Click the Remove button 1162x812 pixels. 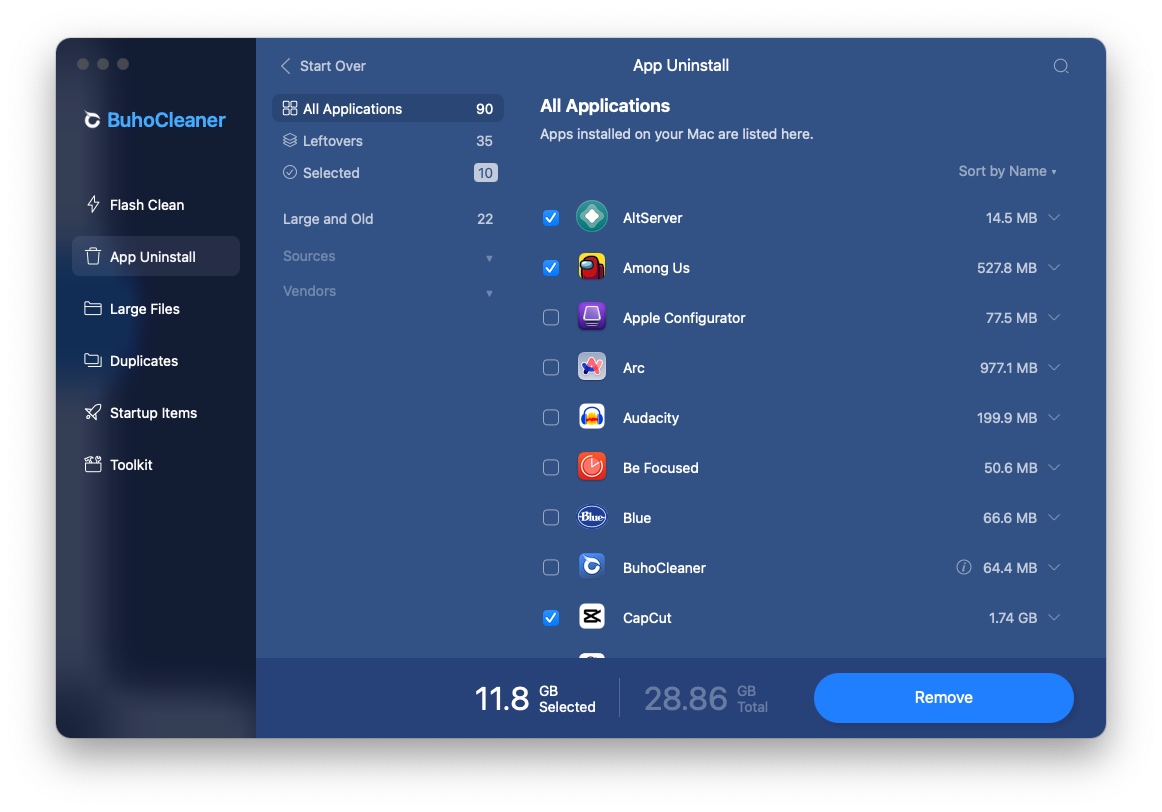tap(943, 697)
